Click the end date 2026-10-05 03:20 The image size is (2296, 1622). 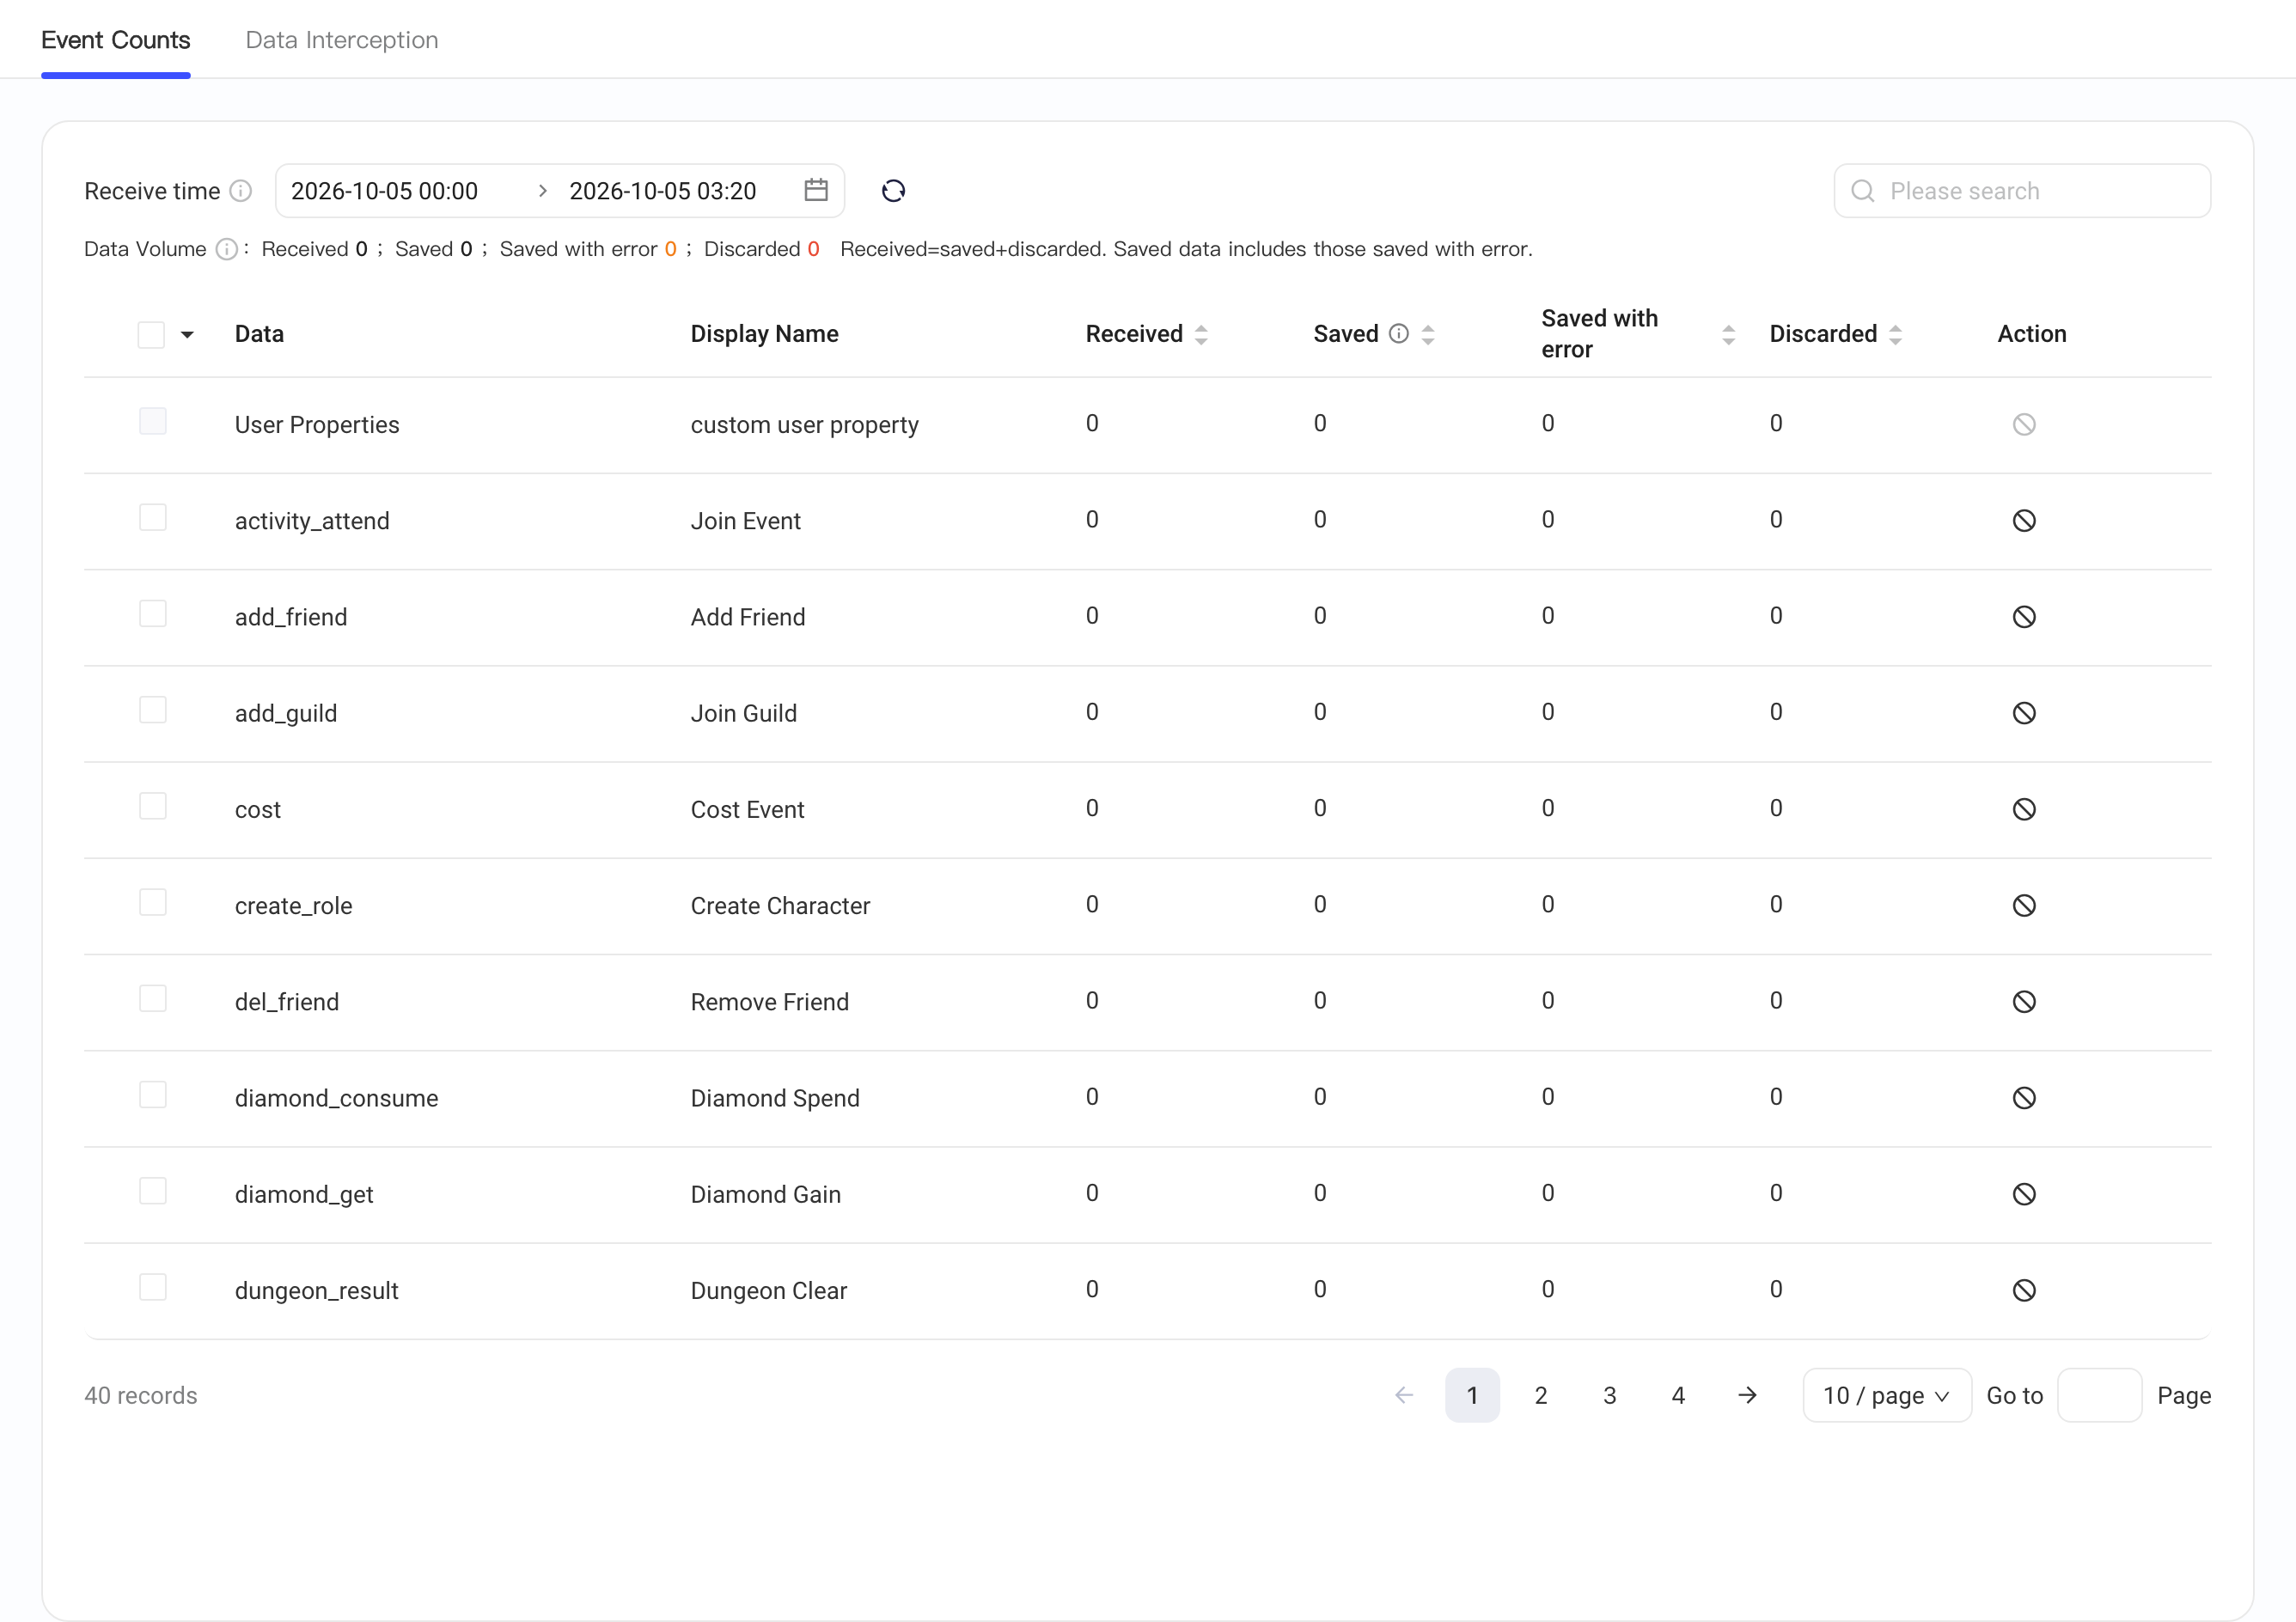662,191
